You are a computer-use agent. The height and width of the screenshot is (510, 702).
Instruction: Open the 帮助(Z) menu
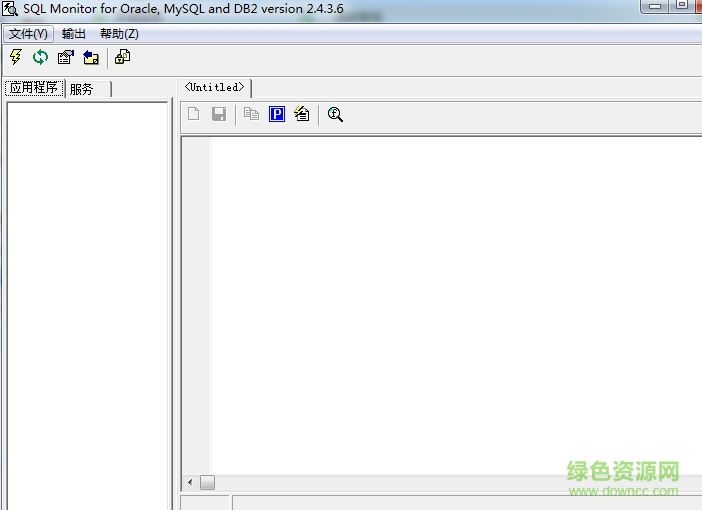[x=119, y=34]
